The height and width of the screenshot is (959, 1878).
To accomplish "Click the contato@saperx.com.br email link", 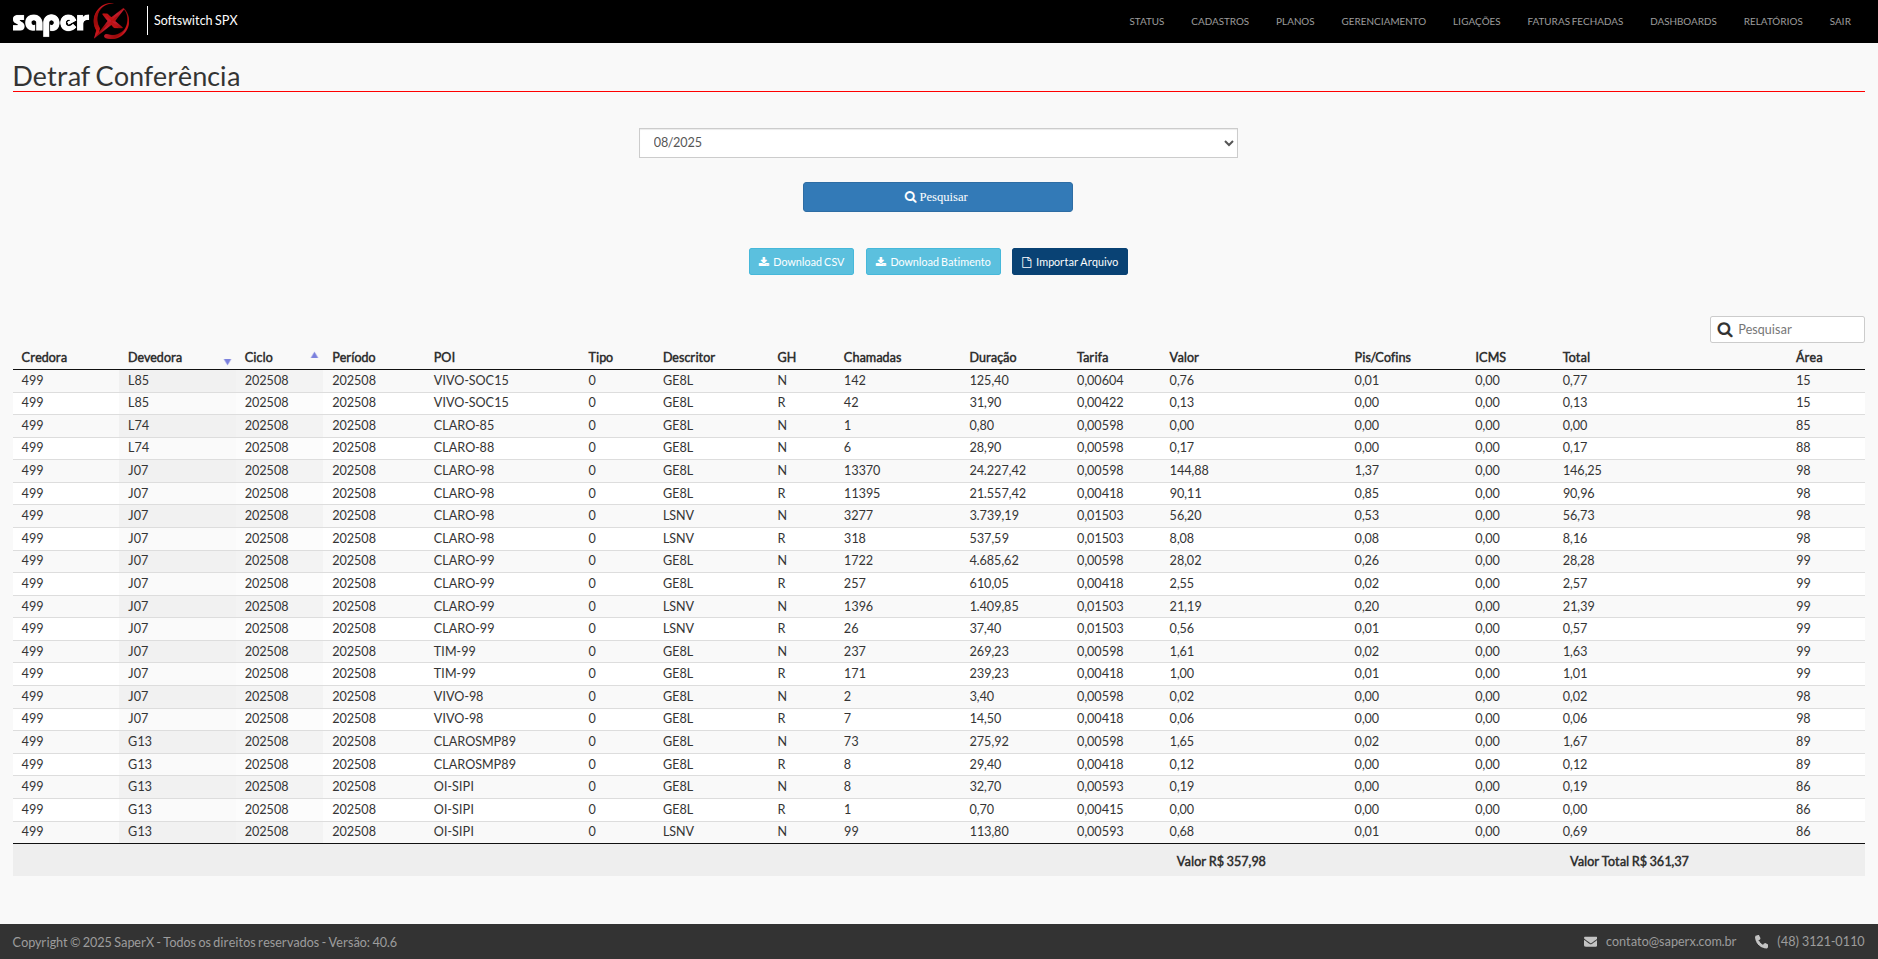I will click(x=1670, y=942).
